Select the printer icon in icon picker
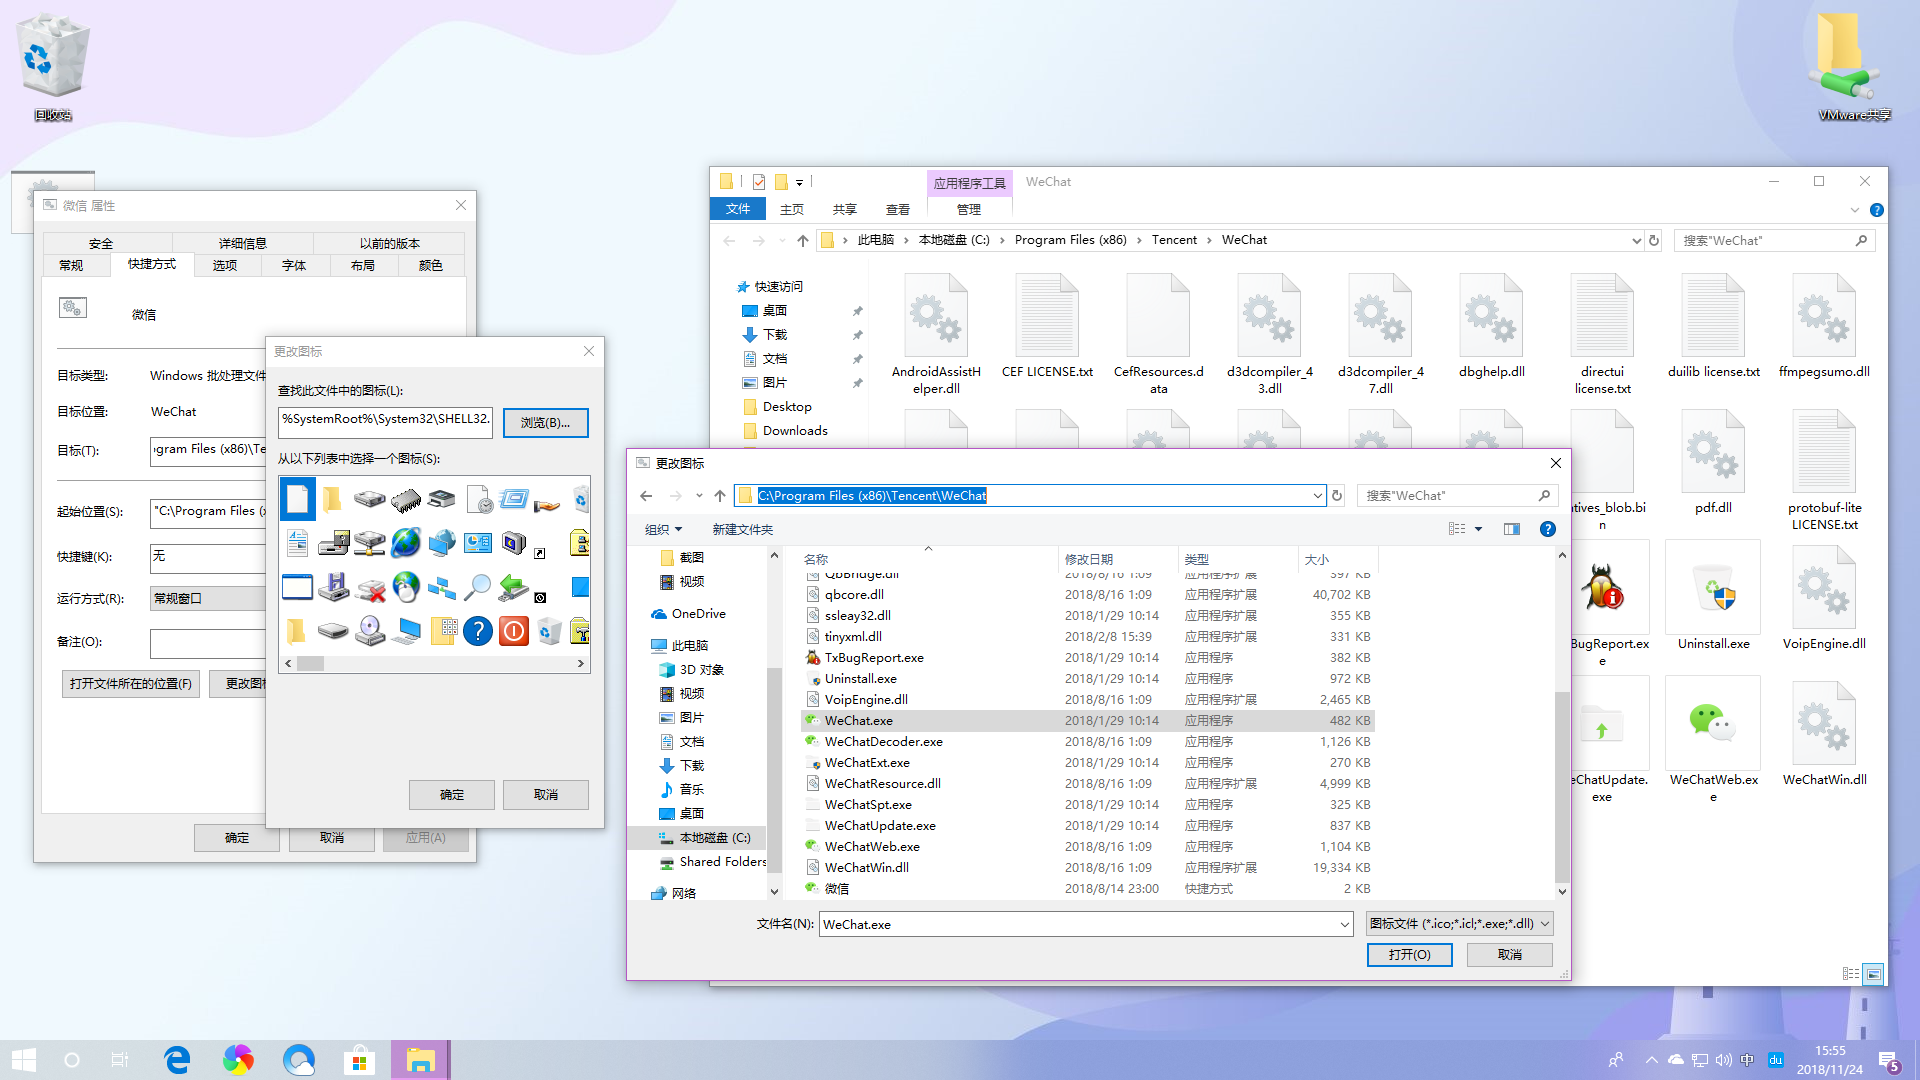The image size is (1920, 1080). [x=441, y=498]
